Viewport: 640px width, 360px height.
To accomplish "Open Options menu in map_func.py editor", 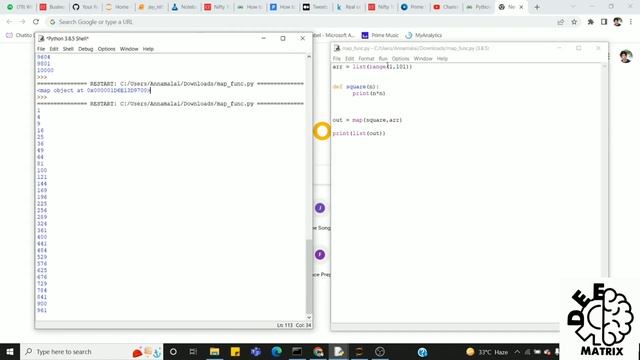I will (x=400, y=59).
